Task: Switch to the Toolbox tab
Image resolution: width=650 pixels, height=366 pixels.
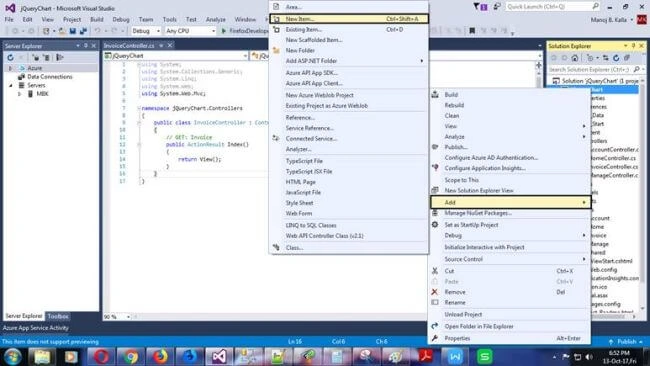Action: (x=58, y=316)
